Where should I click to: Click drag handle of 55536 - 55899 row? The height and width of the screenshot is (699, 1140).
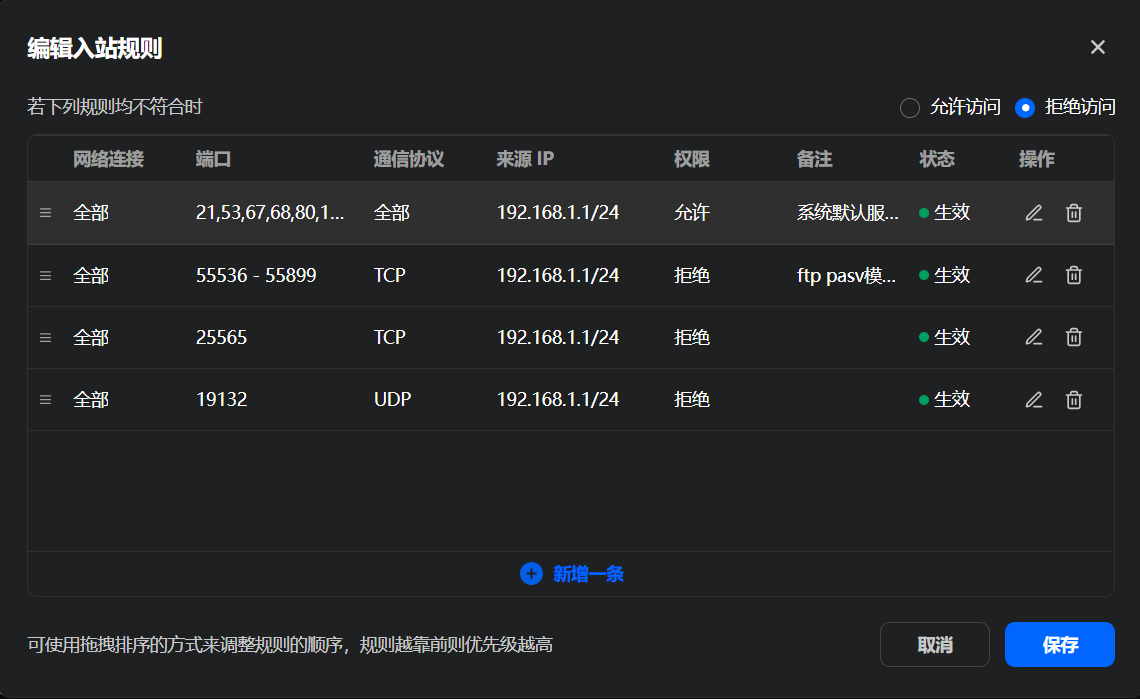[x=45, y=275]
